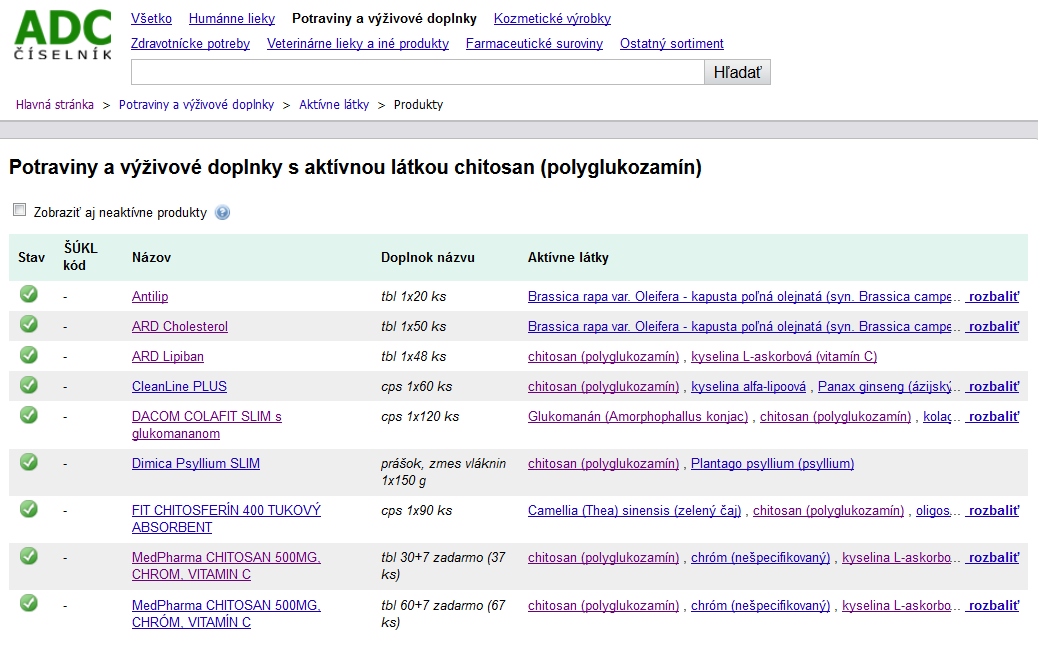Expand DACOM COLAFIT SLIM substances with rozbaliť
Viewport: 1038px width, 646px height.
(992, 416)
